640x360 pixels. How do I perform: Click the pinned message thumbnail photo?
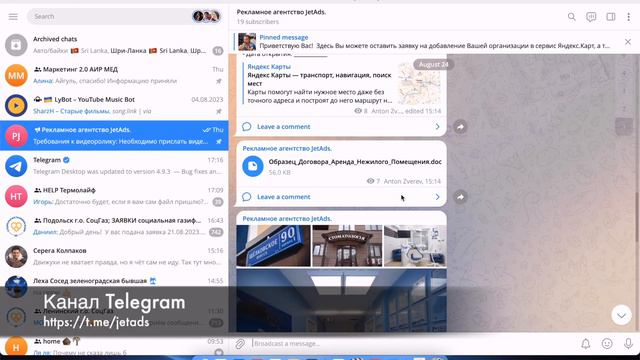coord(247,42)
